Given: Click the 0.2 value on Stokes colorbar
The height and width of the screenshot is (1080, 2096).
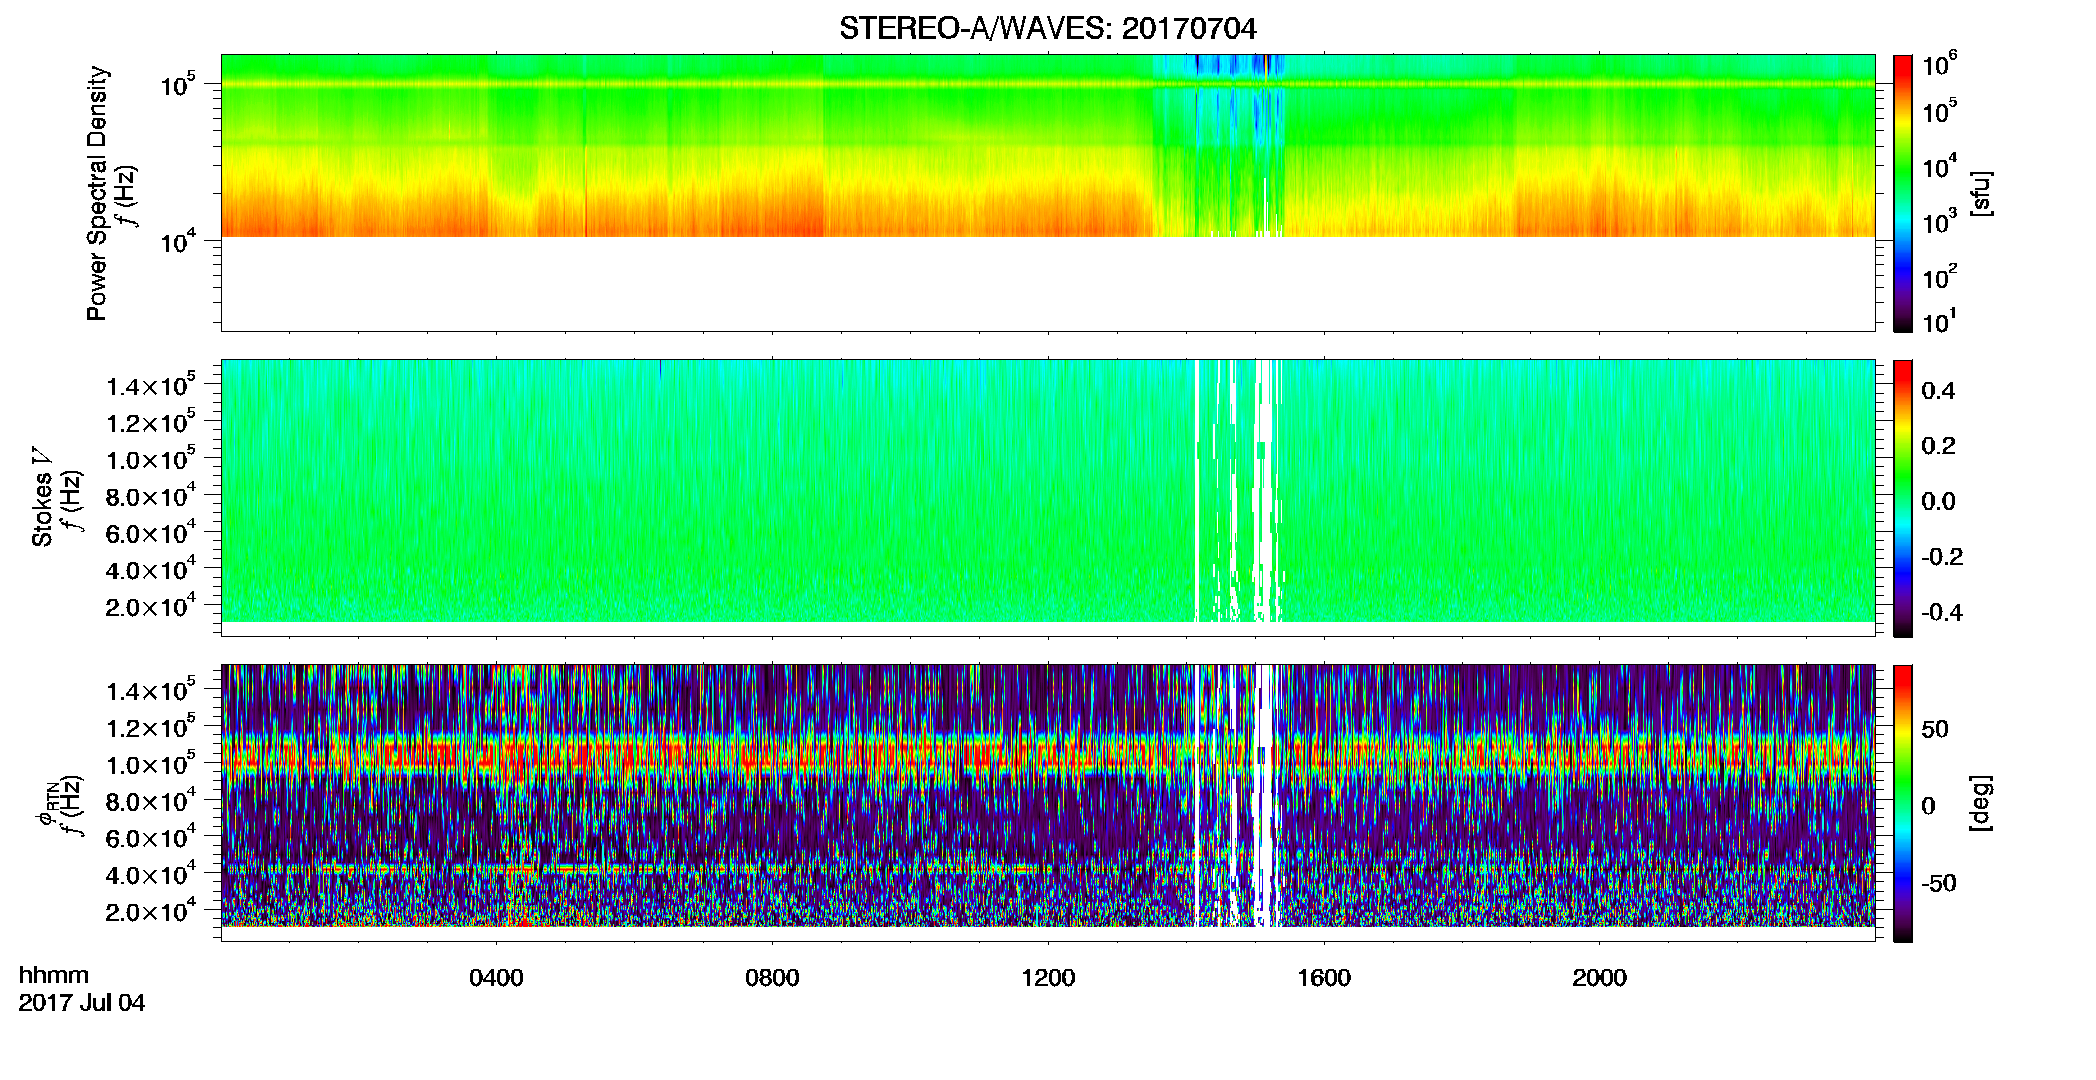Looking at the screenshot, I should [x=1938, y=446].
